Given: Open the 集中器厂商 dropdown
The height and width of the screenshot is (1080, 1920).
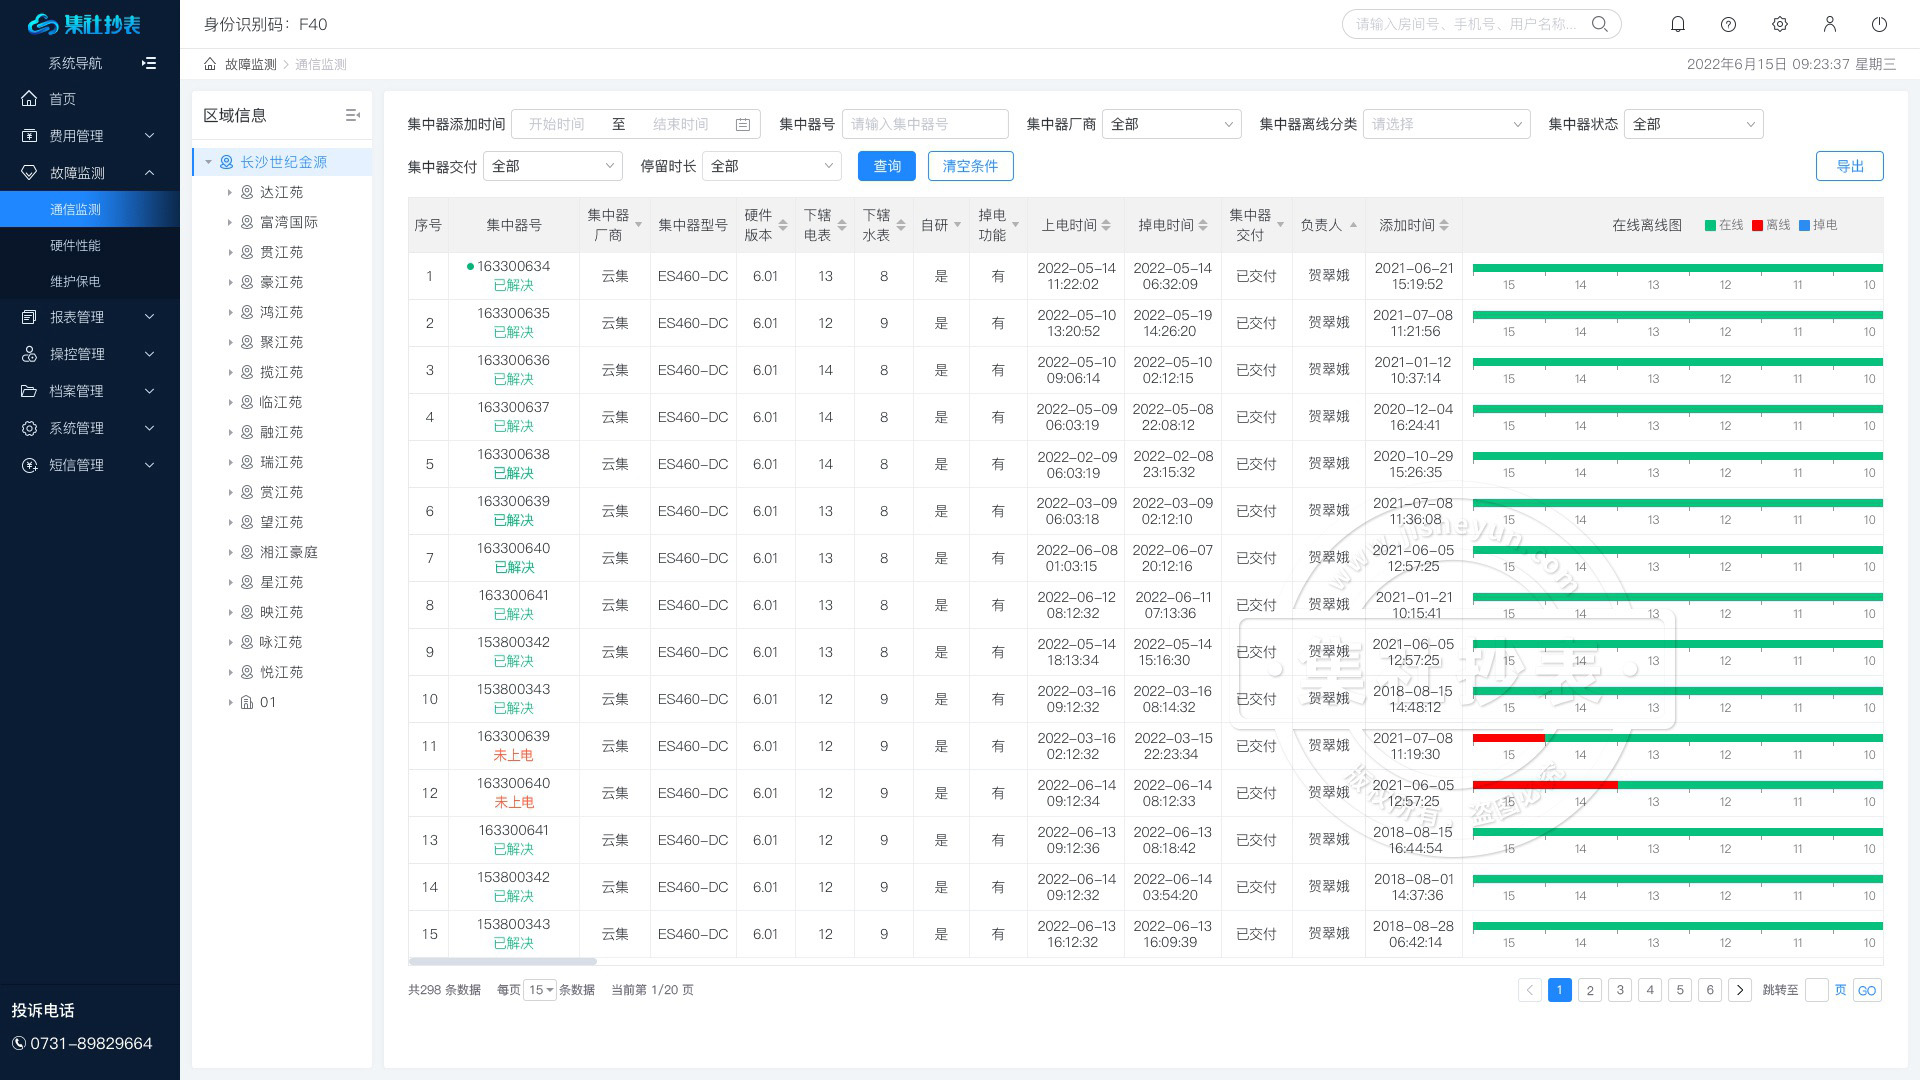Looking at the screenshot, I should click(x=1171, y=124).
